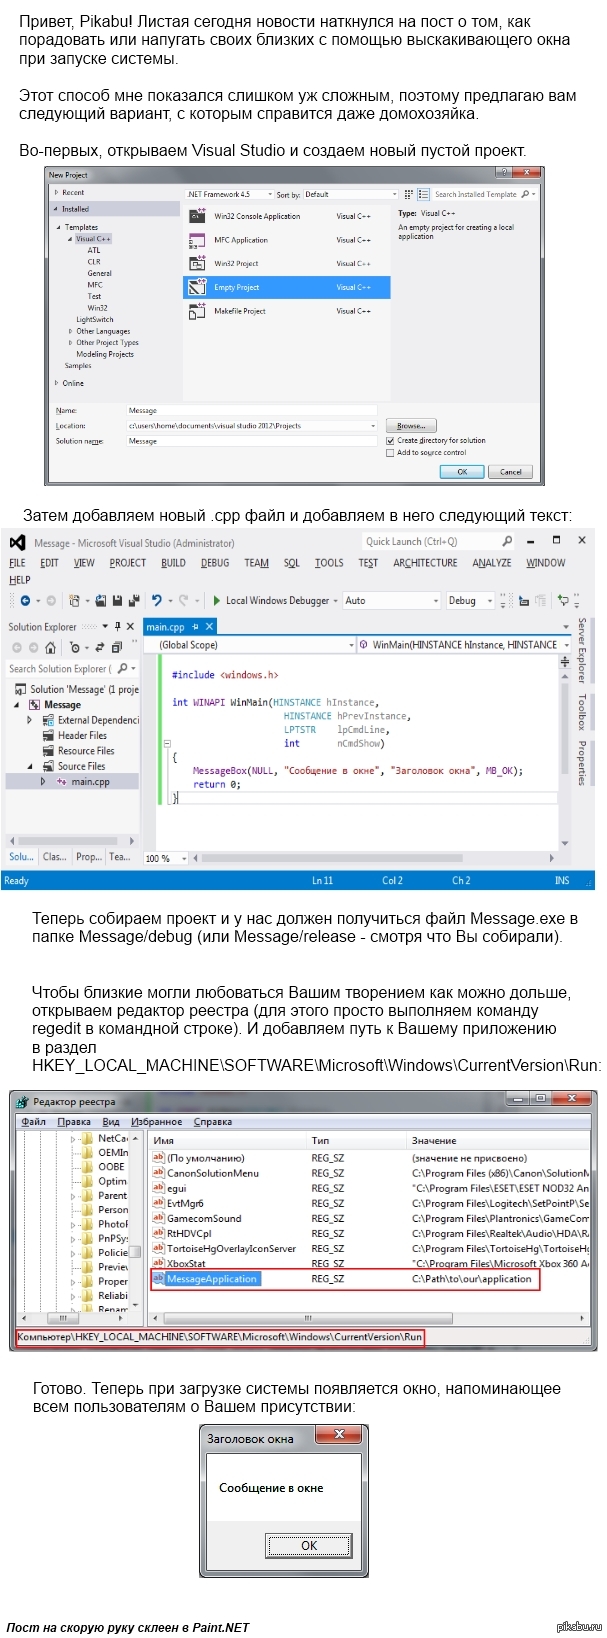Select the Makefile Project template icon
This screenshot has width=607, height=1638.
tap(197, 311)
